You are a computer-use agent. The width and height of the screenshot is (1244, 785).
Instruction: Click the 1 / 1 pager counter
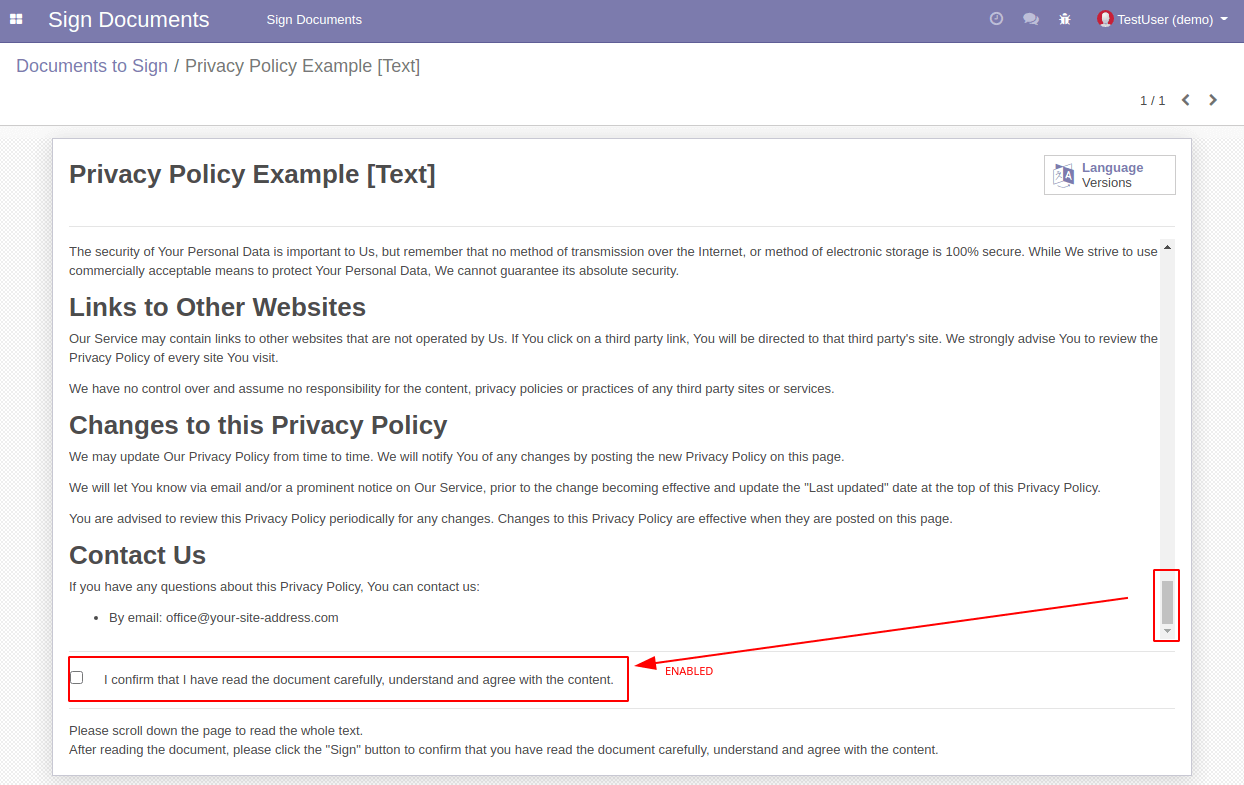(x=1152, y=100)
